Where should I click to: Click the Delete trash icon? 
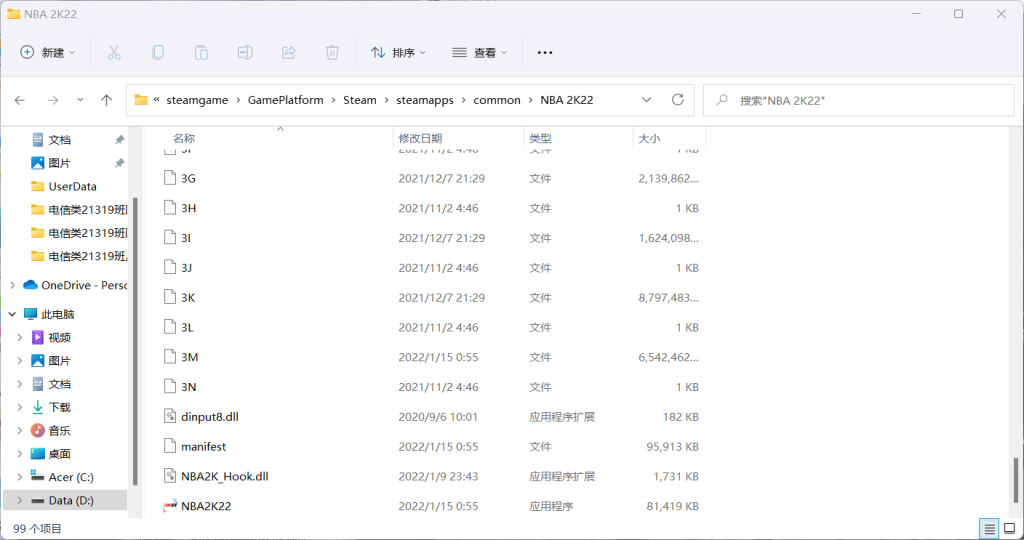click(332, 53)
